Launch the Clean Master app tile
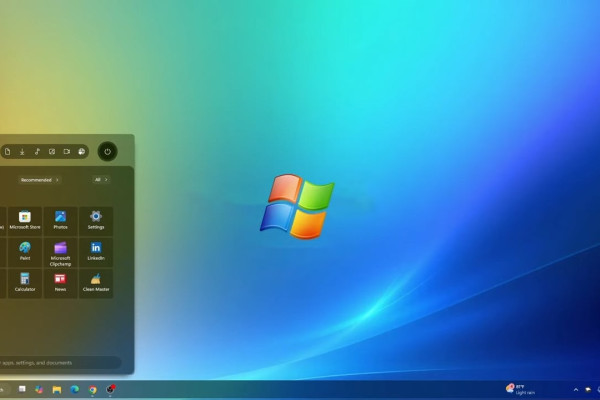This screenshot has width=600, height=400. click(96, 283)
